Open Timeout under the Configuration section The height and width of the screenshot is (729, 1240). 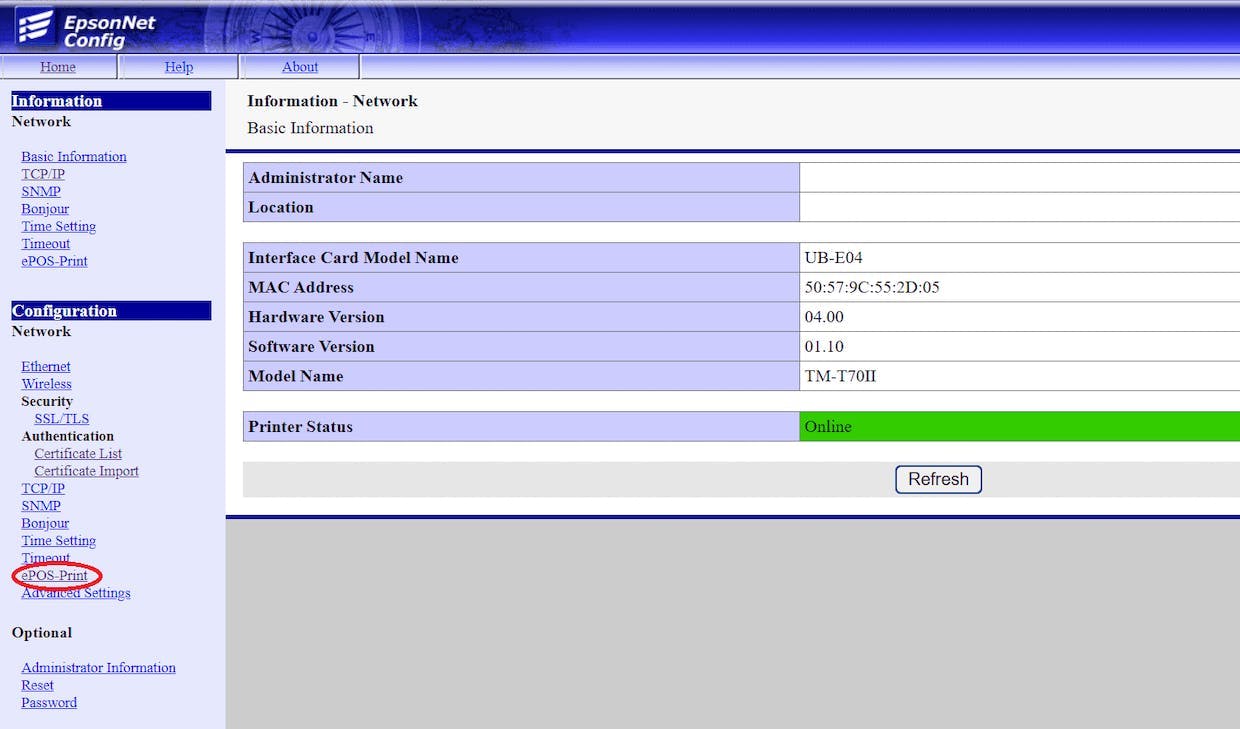coord(46,558)
